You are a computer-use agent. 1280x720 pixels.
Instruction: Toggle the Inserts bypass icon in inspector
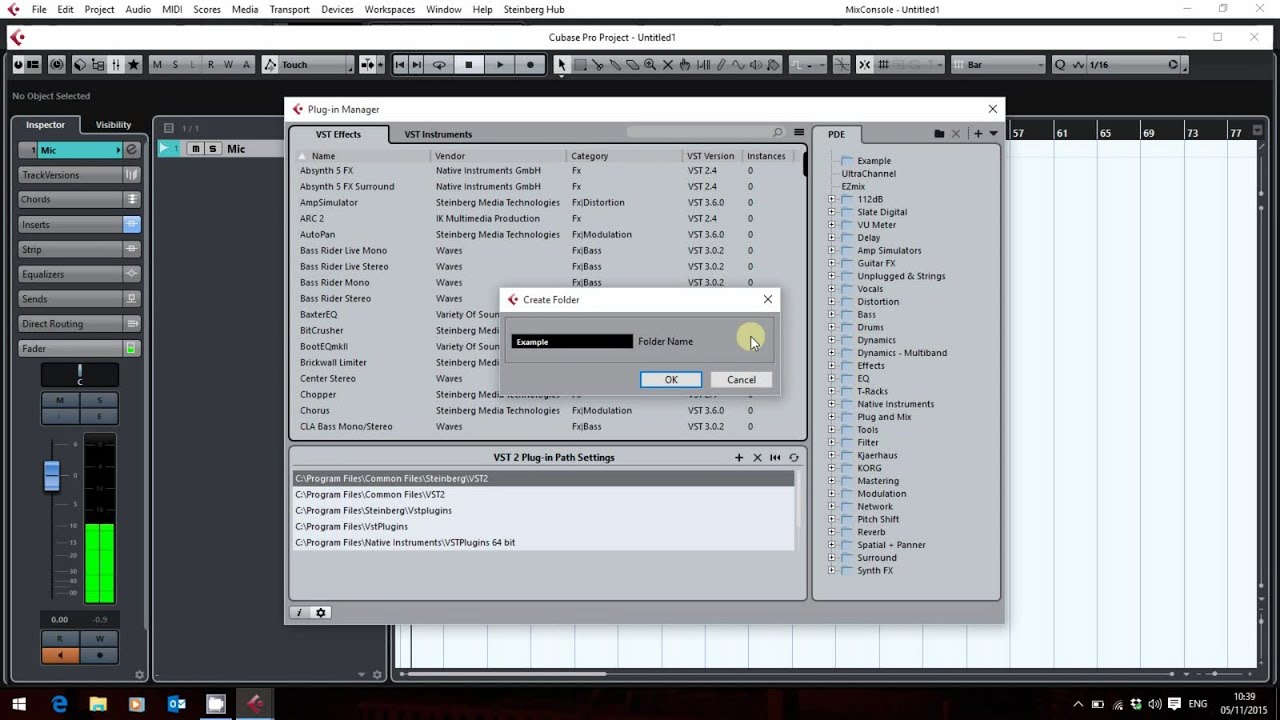click(131, 225)
